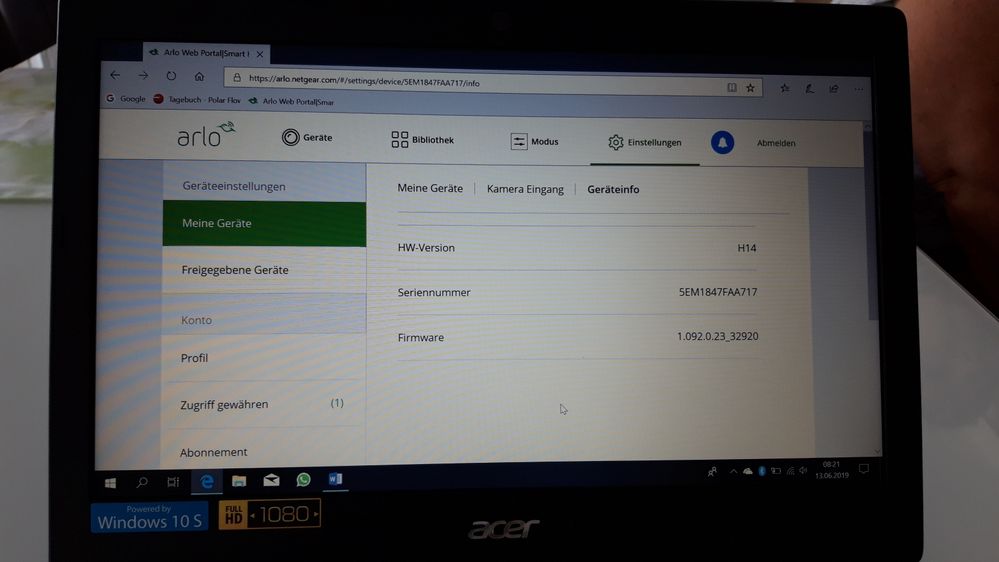This screenshot has width=999, height=562.
Task: Open browser more options menu
Action: pos(859,89)
